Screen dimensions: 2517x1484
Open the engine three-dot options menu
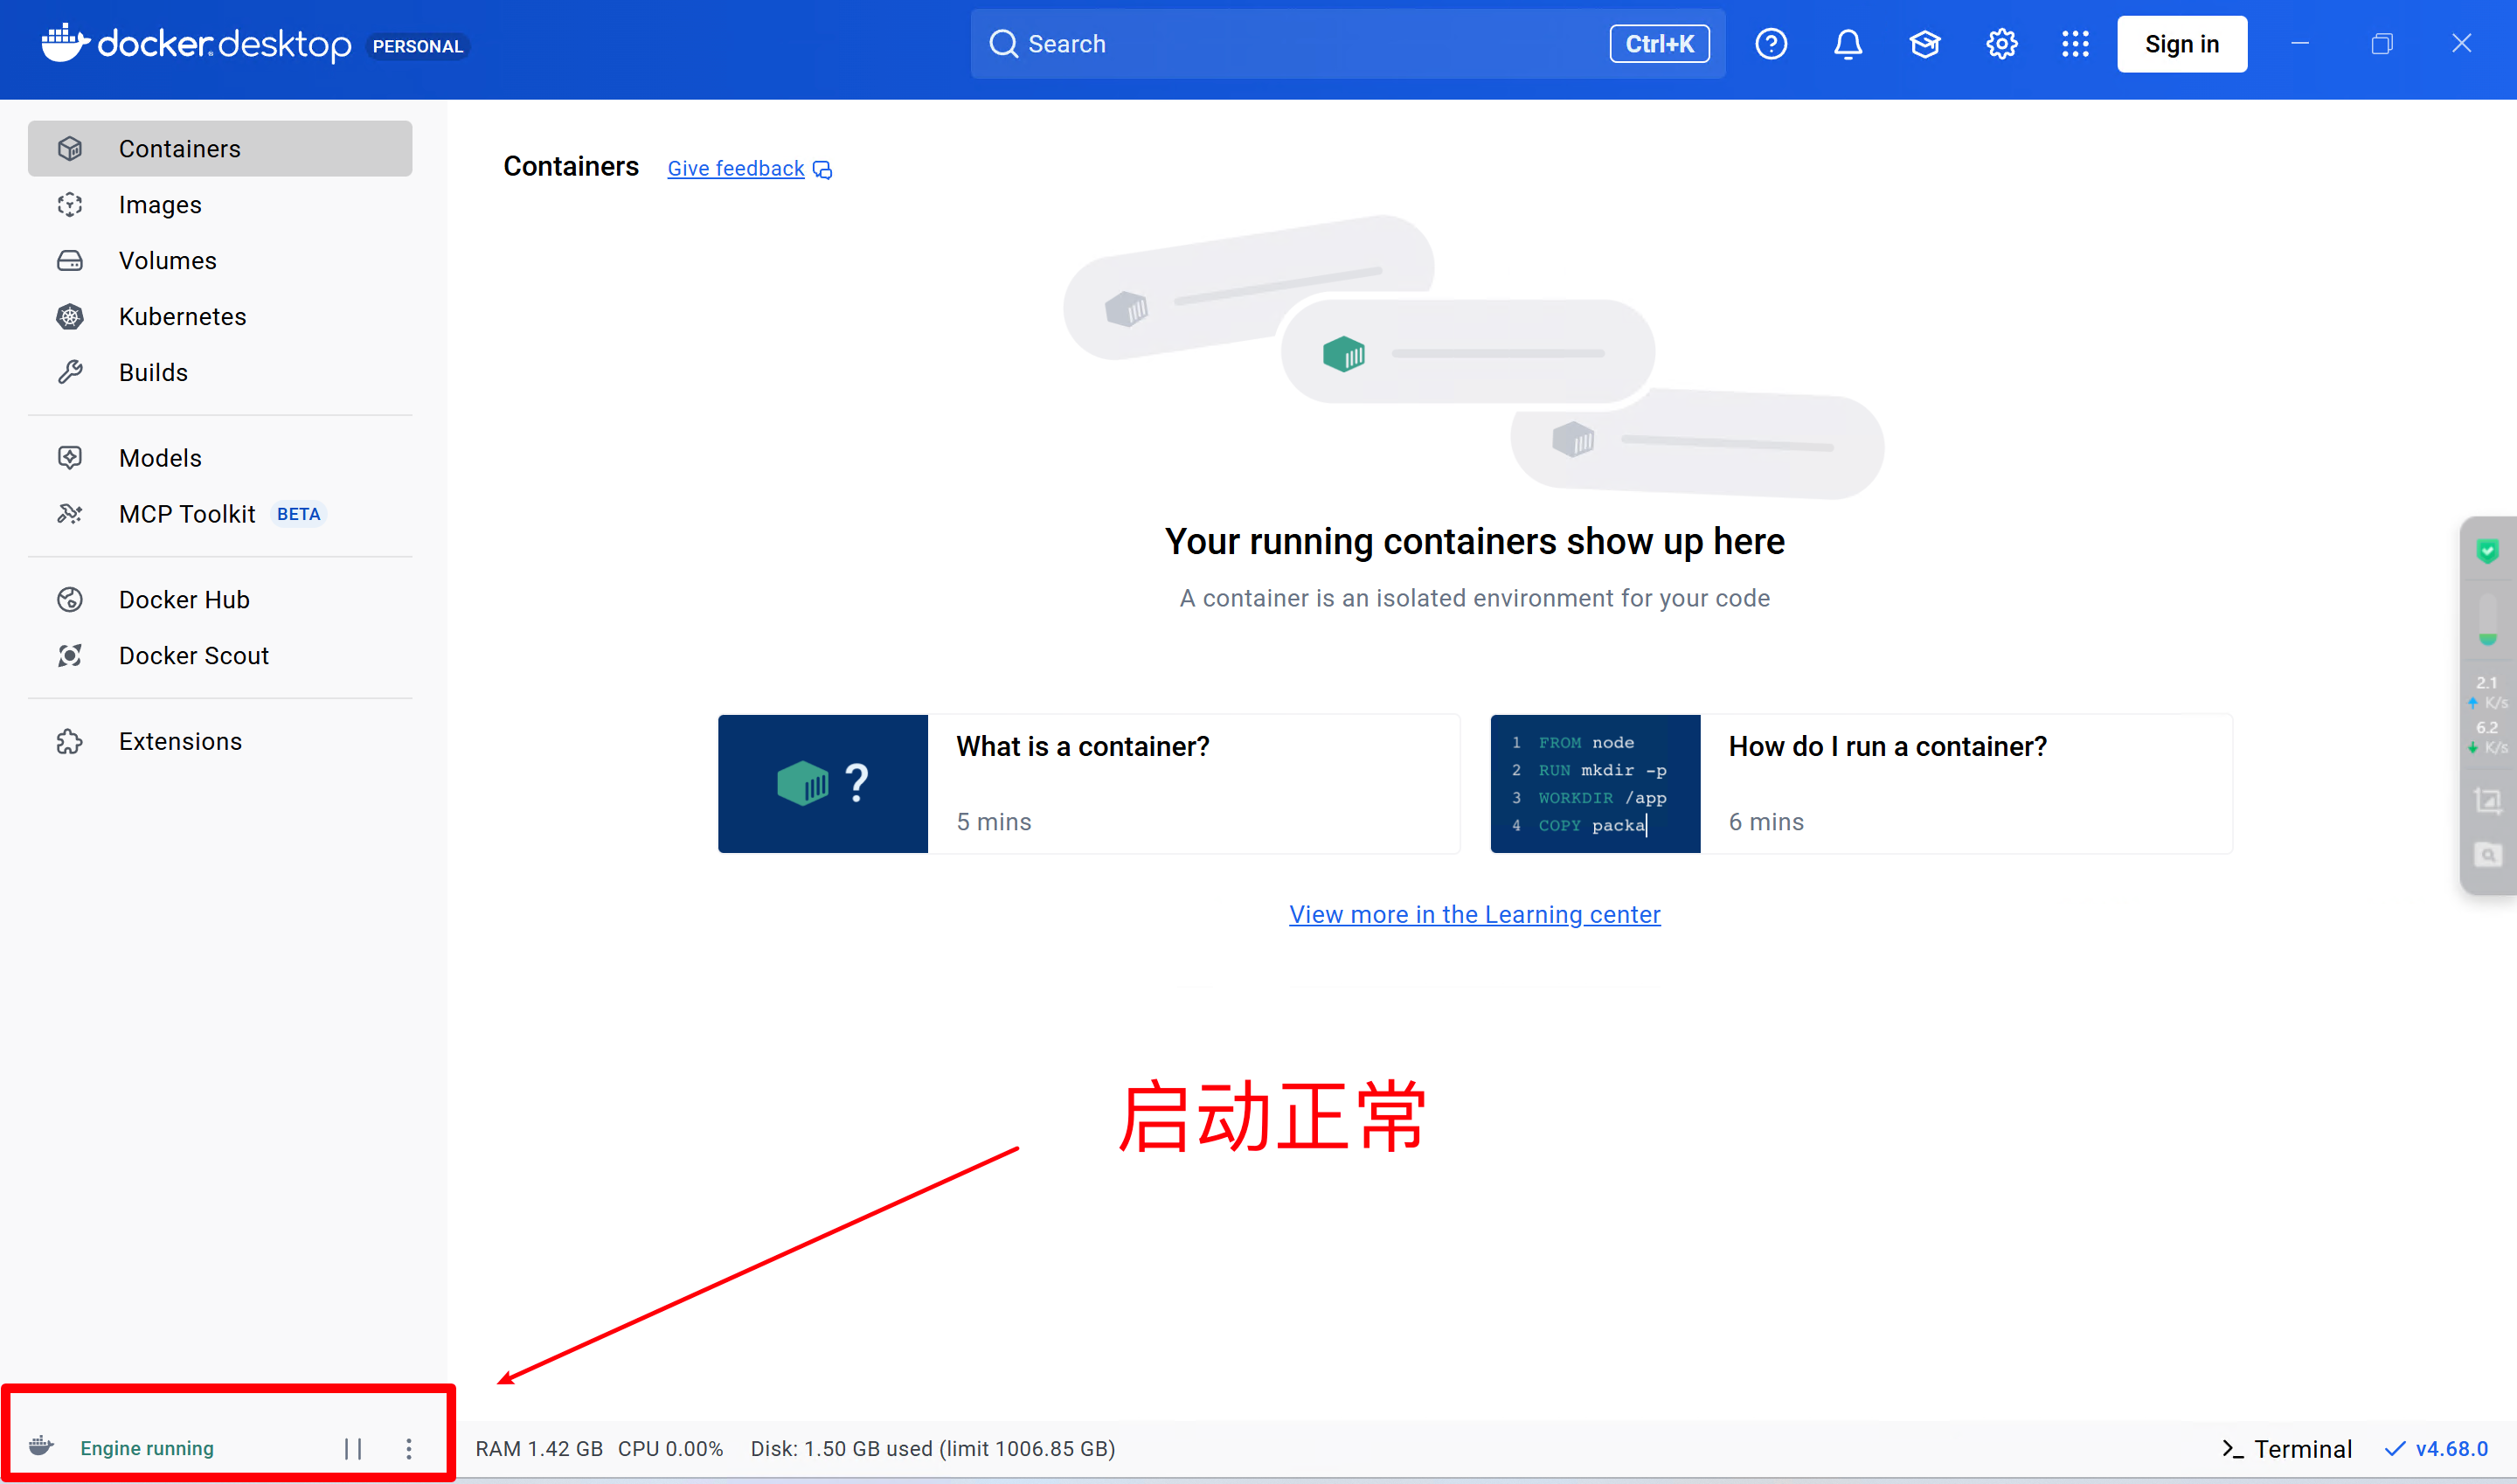click(408, 1448)
